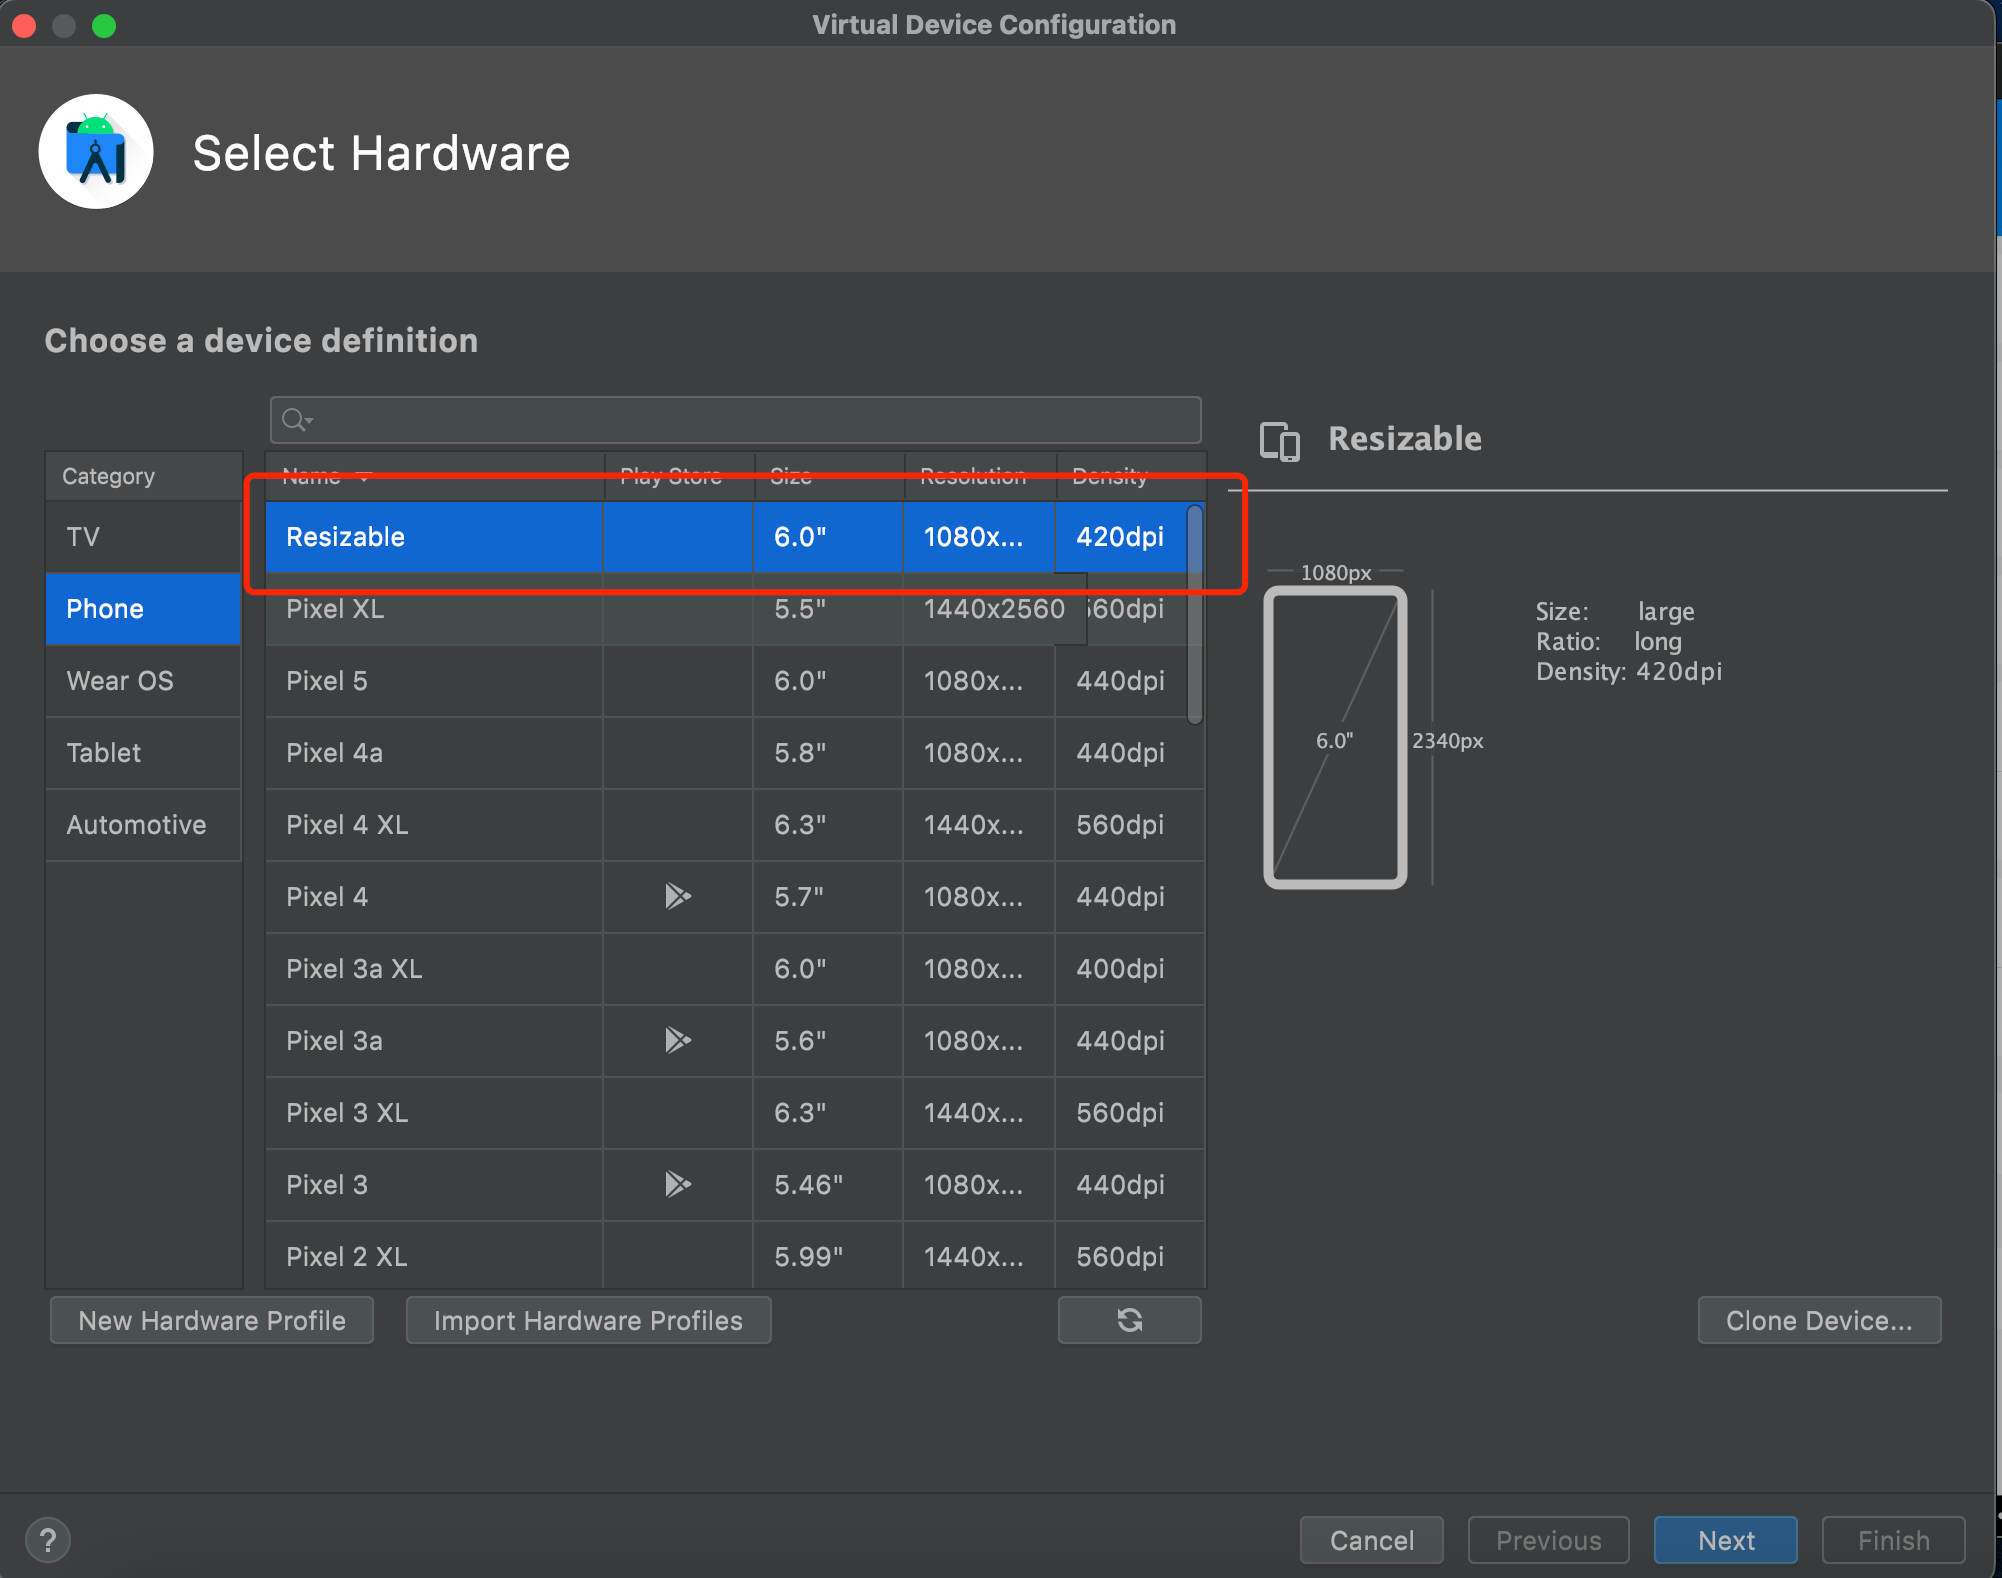Image resolution: width=2002 pixels, height=1578 pixels.
Task: Click the disabled Previous button
Action: 1548,1540
